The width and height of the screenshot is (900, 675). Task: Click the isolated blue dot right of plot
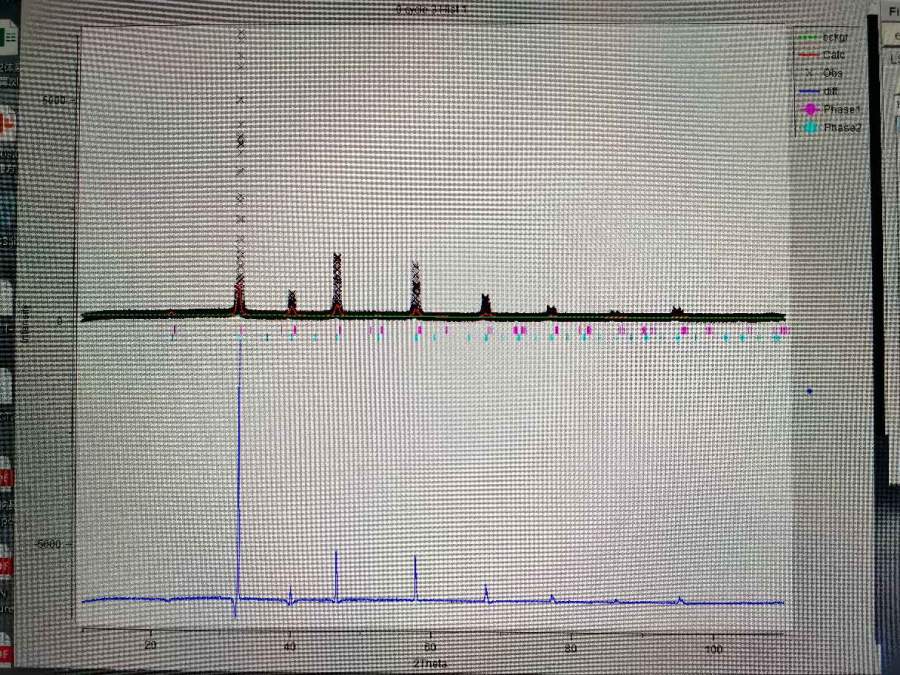coord(809,391)
